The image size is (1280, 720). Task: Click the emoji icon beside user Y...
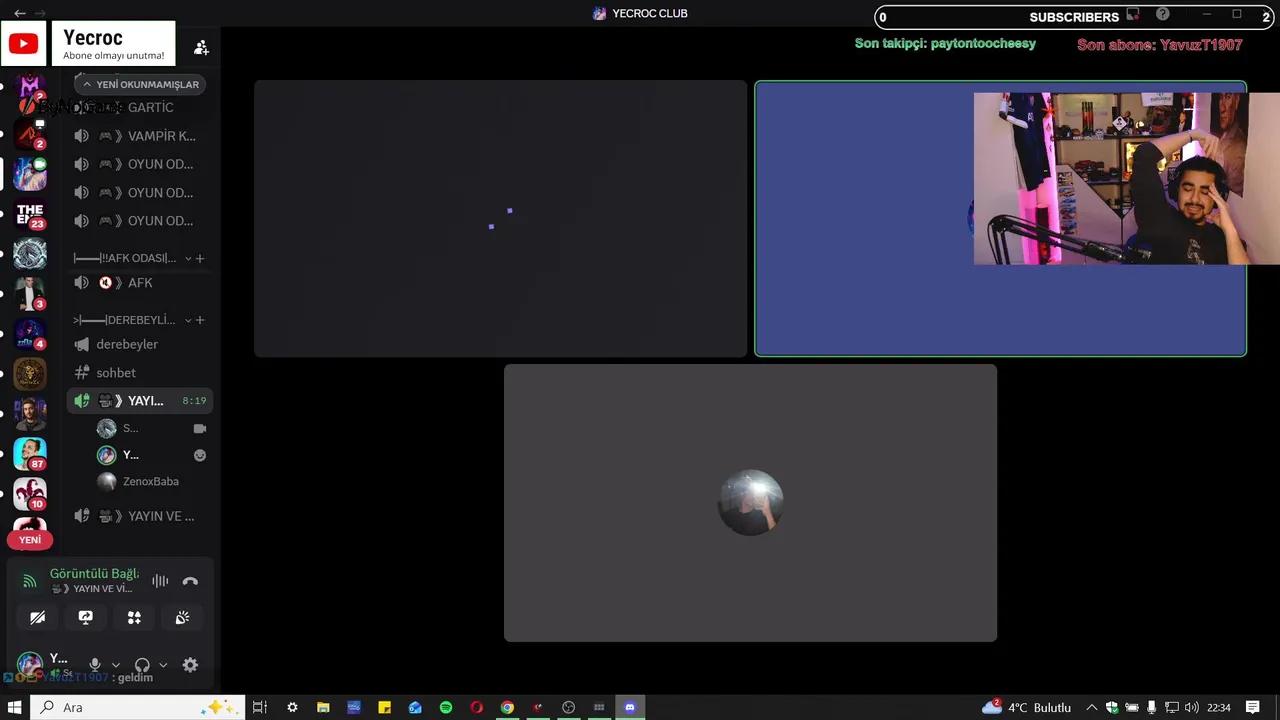coord(199,455)
